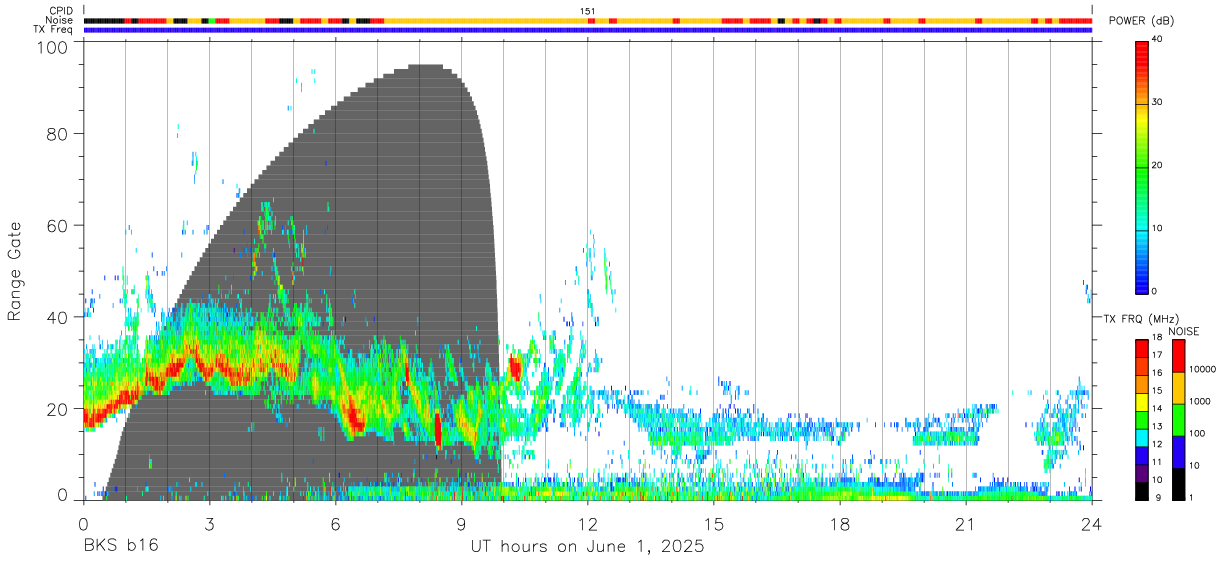Select the 10000 label on the NOISE scale

click(1201, 370)
